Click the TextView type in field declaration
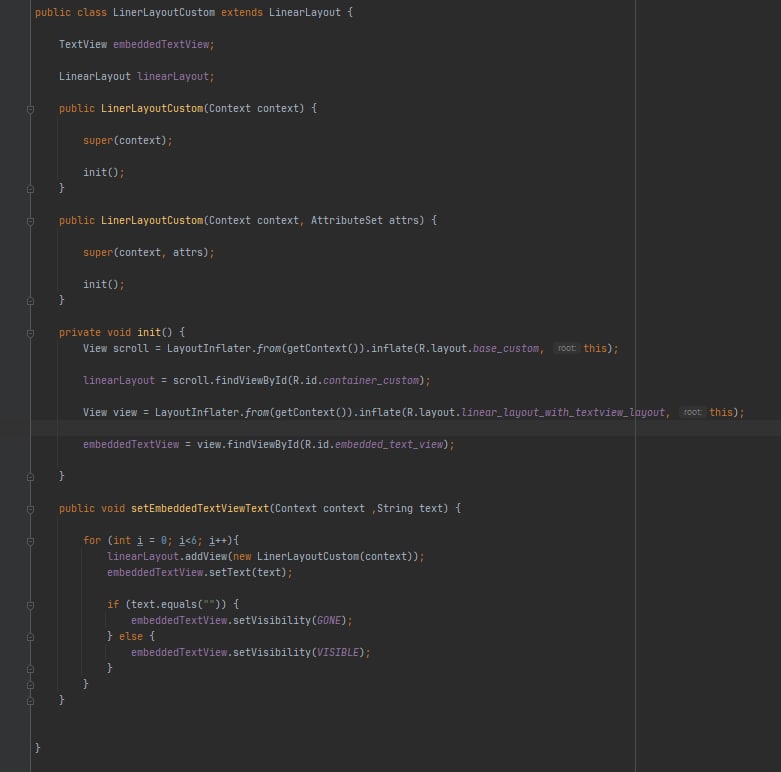The height and width of the screenshot is (772, 781). click(x=83, y=44)
